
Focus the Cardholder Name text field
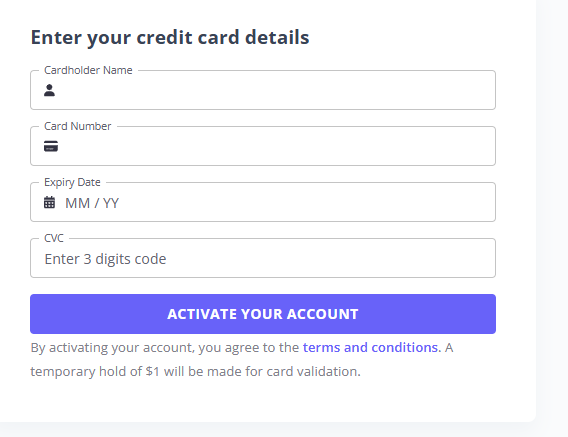pos(263,90)
